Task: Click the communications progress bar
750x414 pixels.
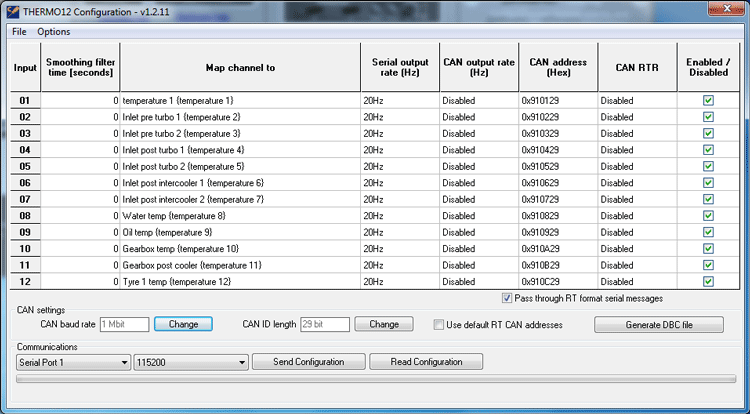Action: coord(375,380)
